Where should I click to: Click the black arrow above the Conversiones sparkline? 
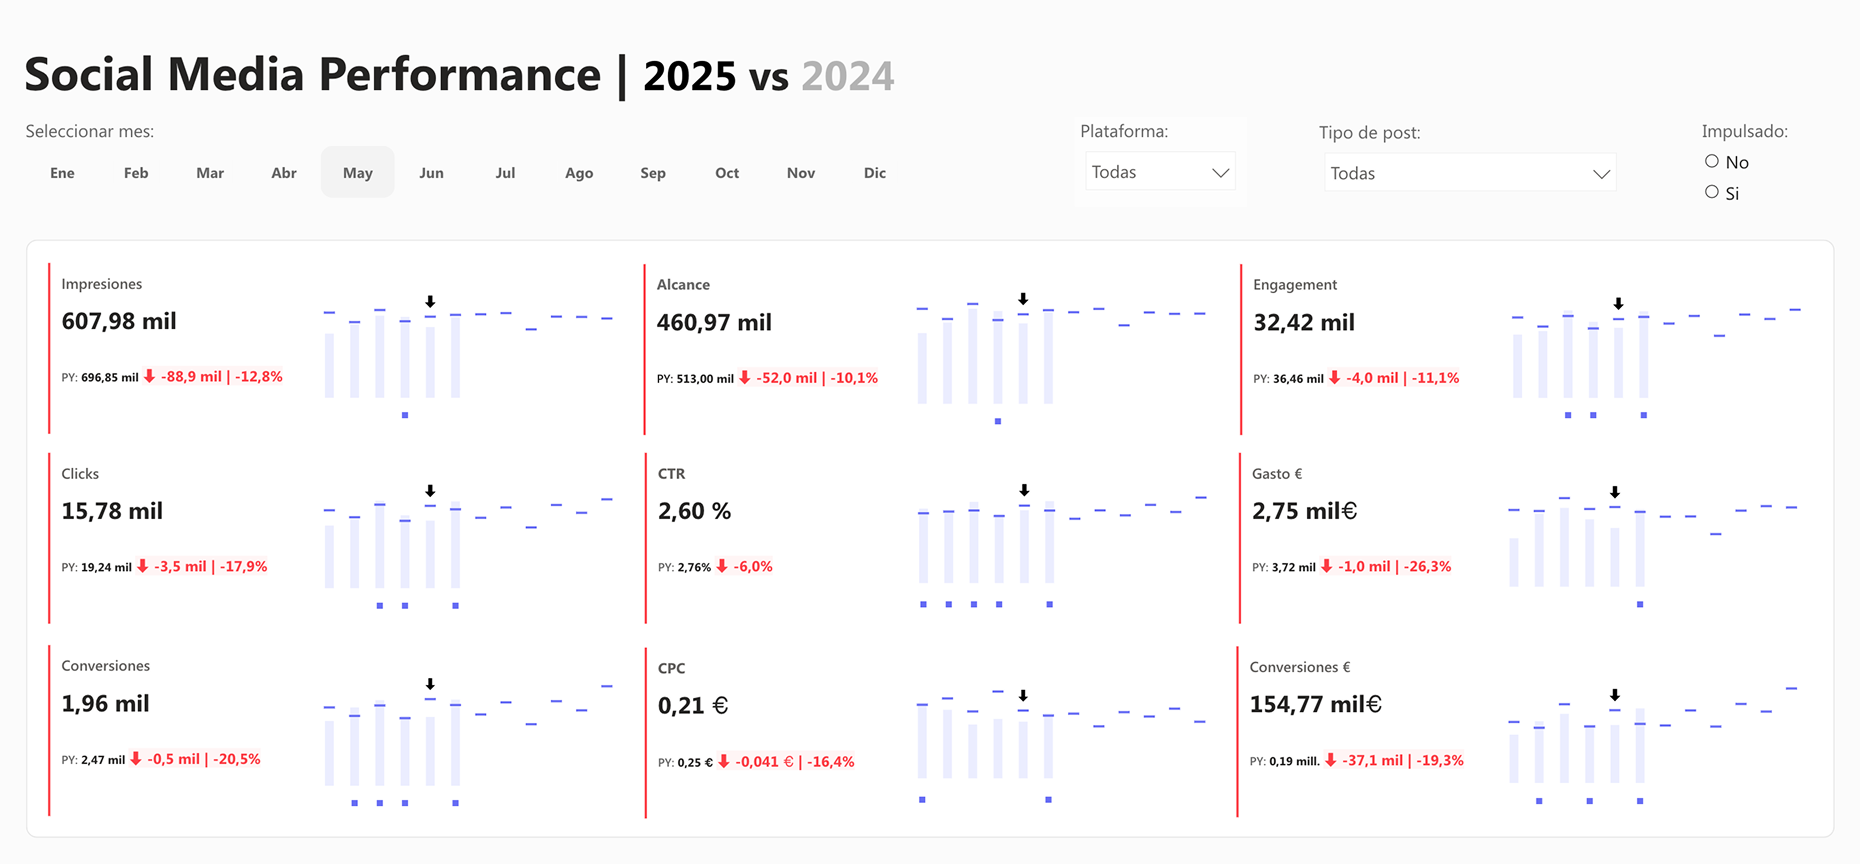pos(431,683)
